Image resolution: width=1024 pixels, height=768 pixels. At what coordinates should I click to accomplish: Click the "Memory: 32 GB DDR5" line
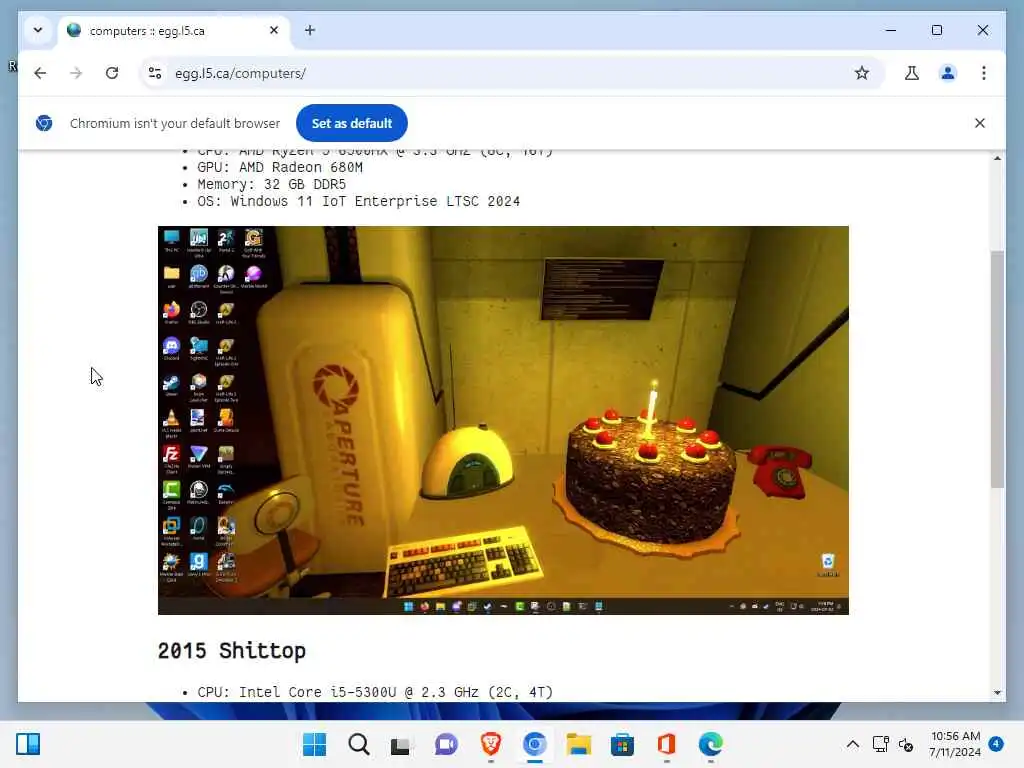(x=272, y=184)
